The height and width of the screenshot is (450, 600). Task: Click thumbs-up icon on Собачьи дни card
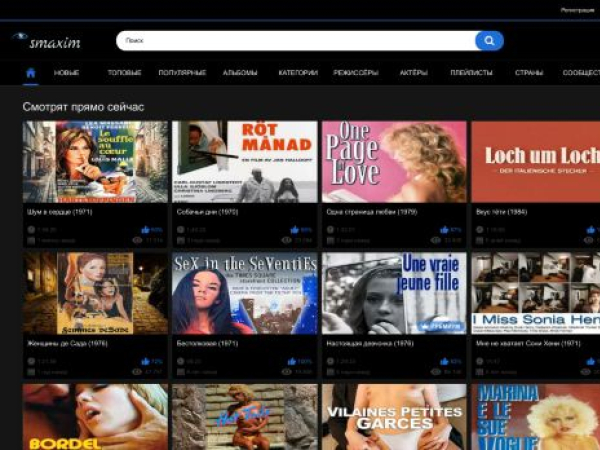(x=293, y=230)
